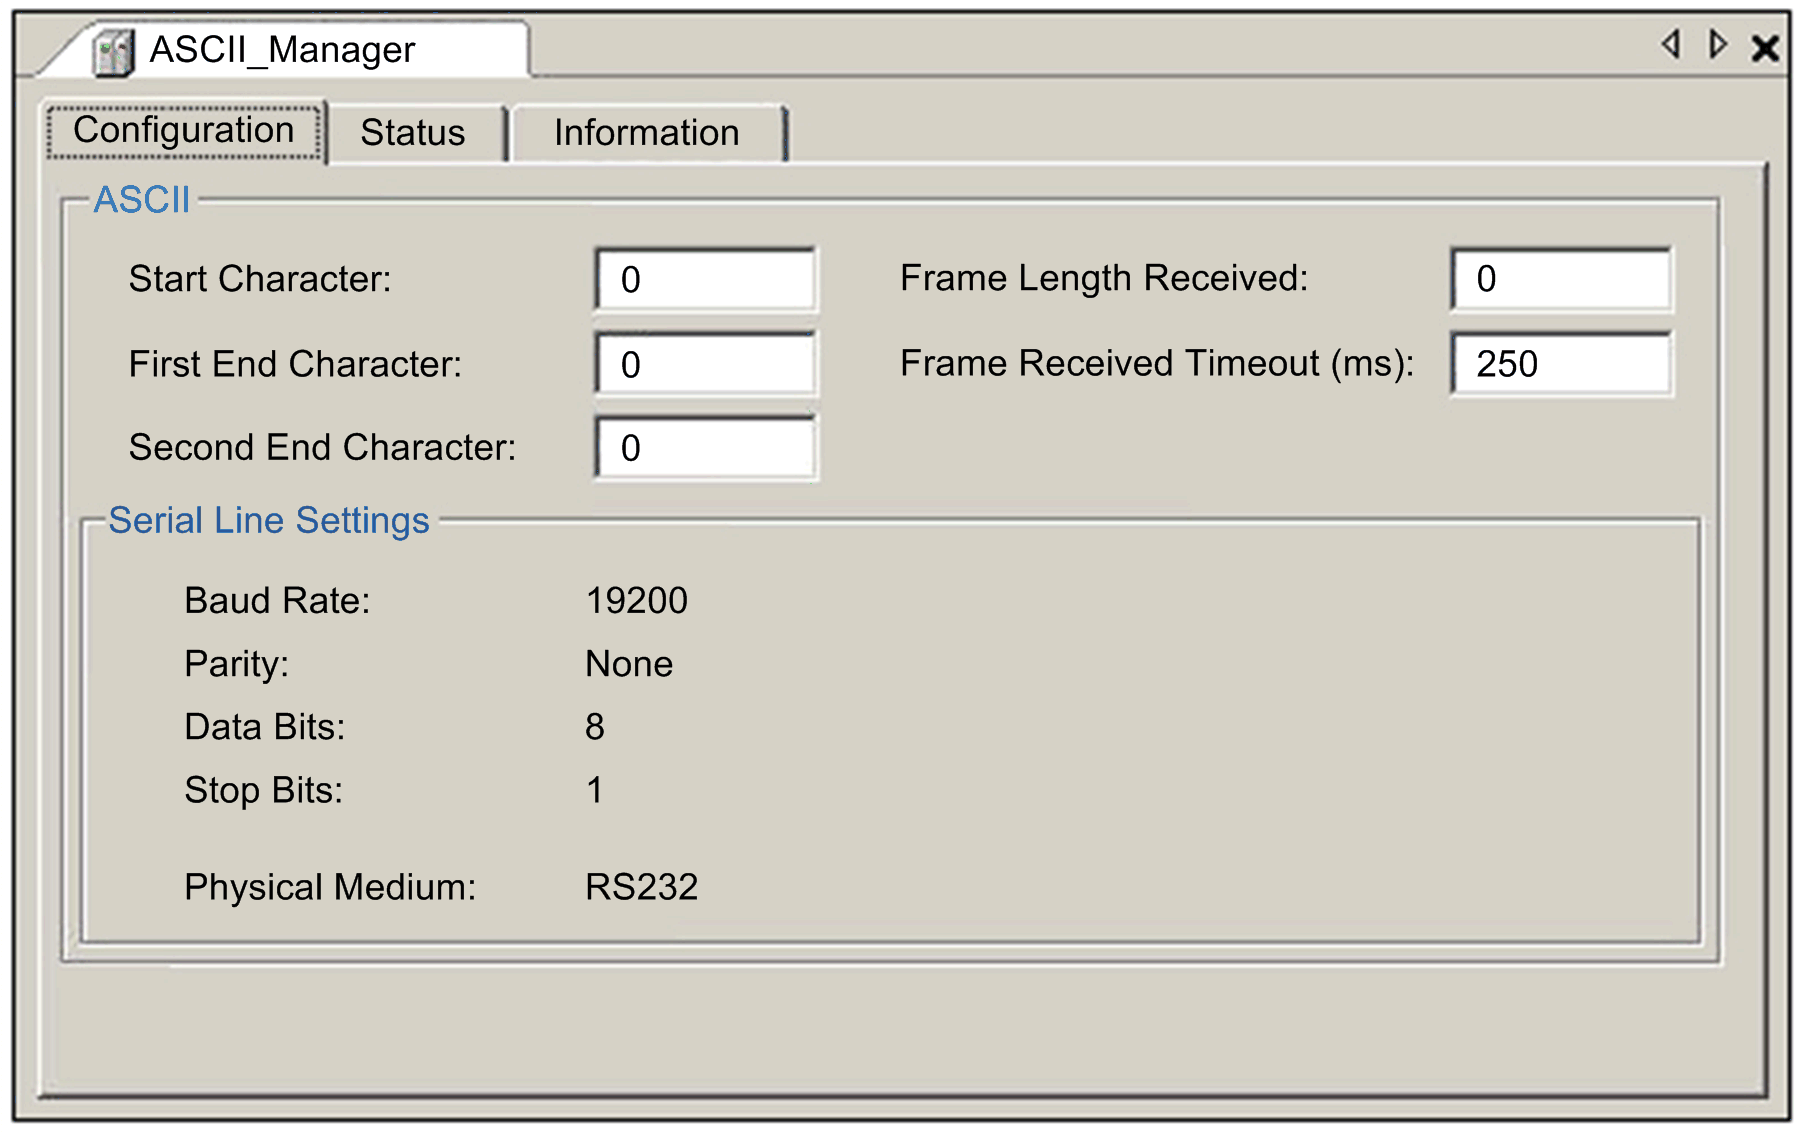The height and width of the screenshot is (1139, 1800).
Task: Click the left tab scroll arrow
Action: (1671, 44)
